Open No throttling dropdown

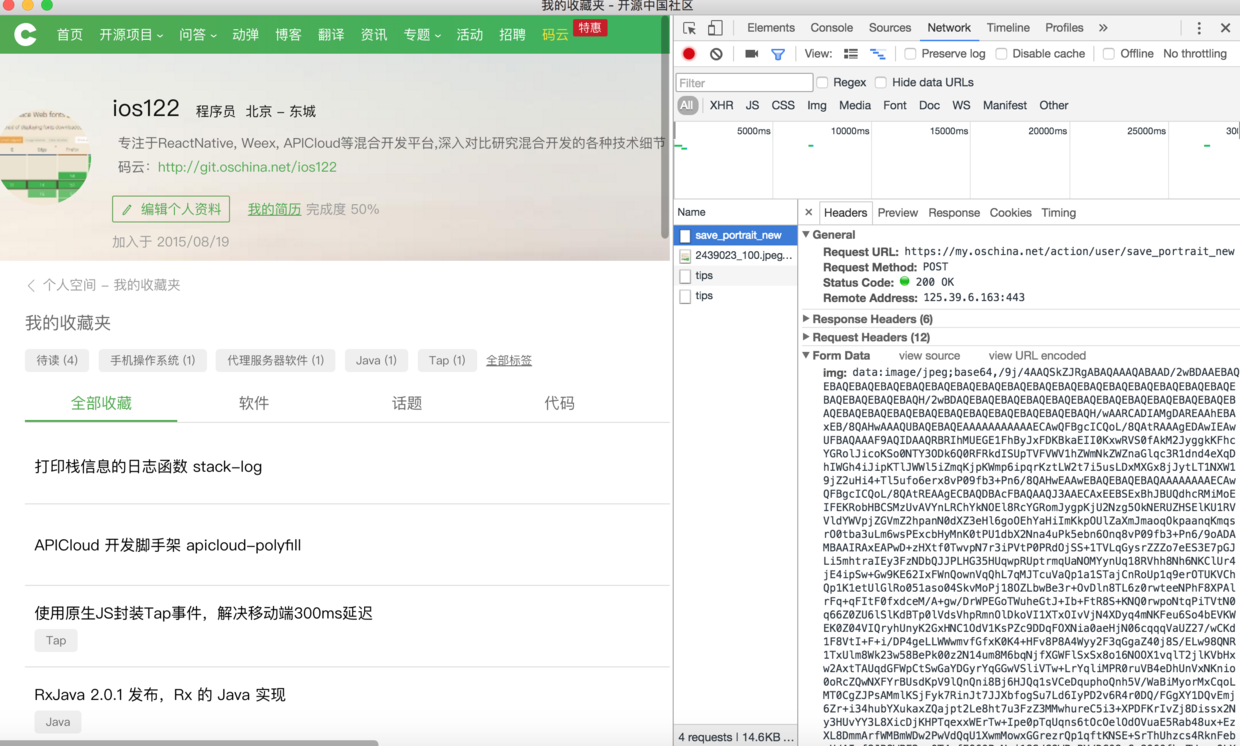tap(1195, 54)
